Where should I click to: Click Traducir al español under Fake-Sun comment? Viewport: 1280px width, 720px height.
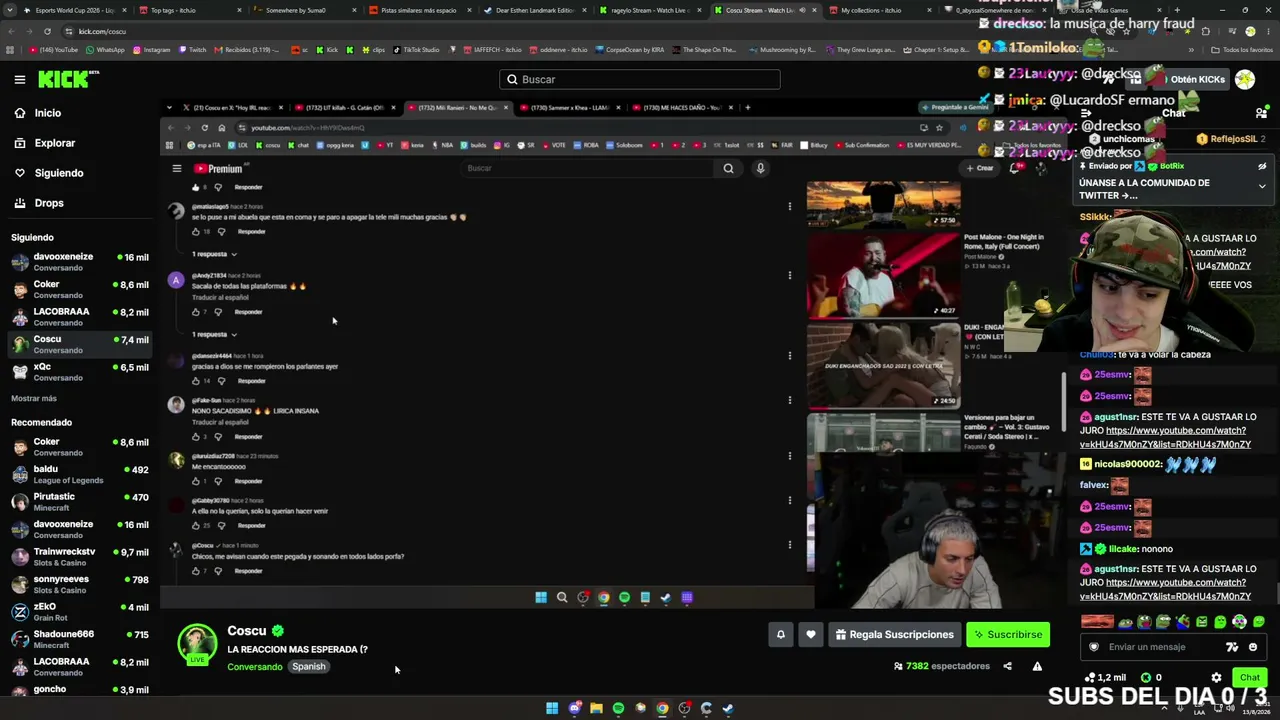click(220, 422)
